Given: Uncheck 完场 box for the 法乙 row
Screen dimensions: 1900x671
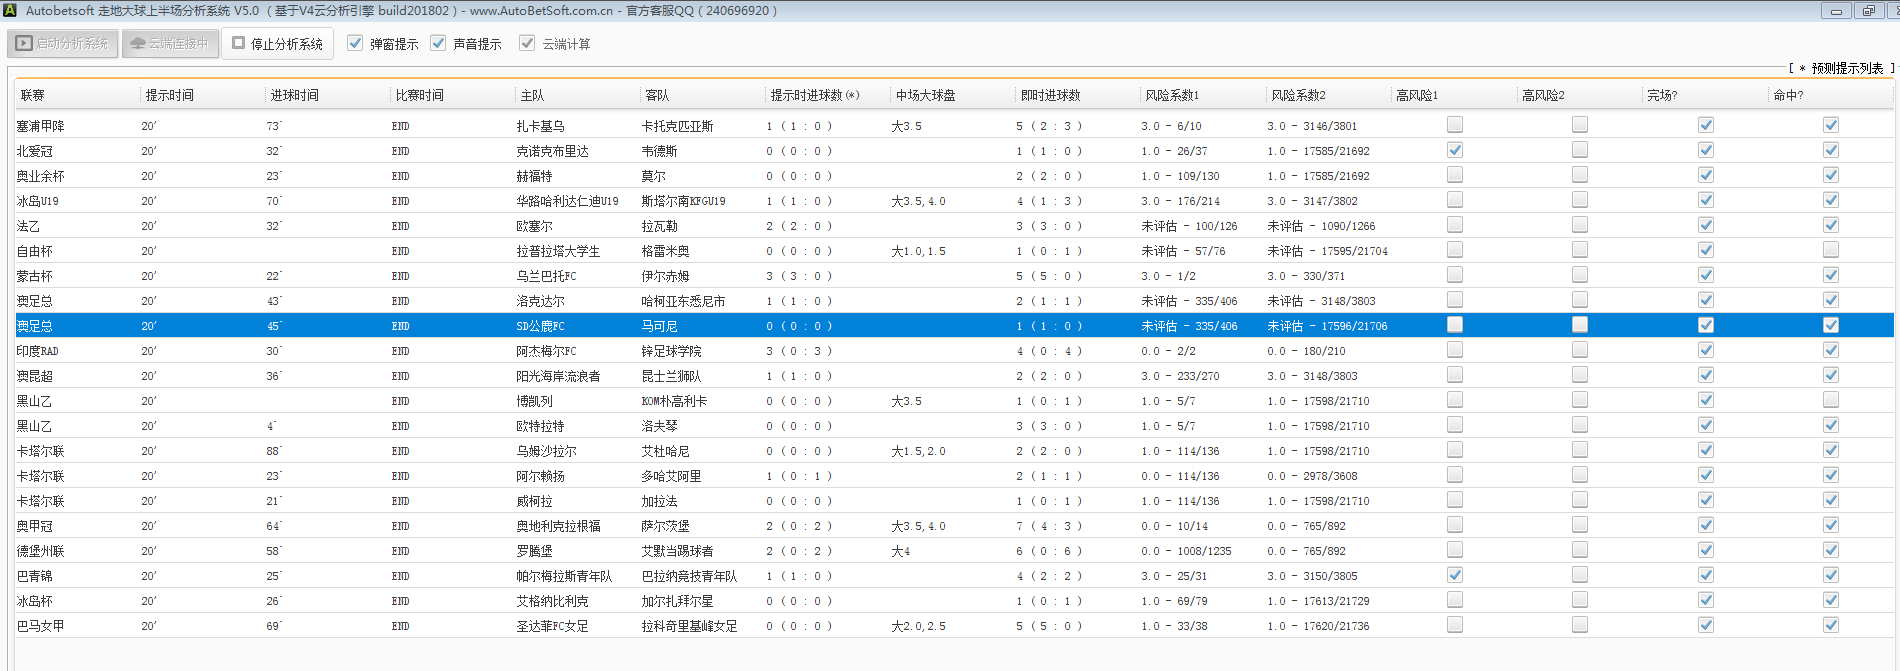Looking at the screenshot, I should (1706, 225).
